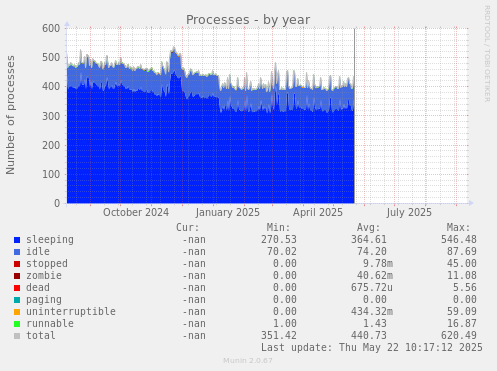
Task: Click the 'Min:' column header
Action: 278,228
